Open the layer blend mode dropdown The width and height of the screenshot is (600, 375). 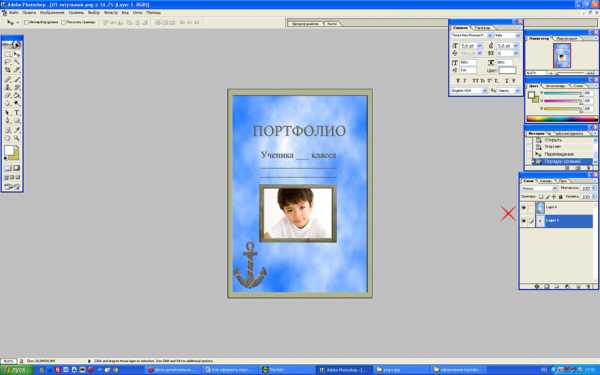tap(540, 189)
